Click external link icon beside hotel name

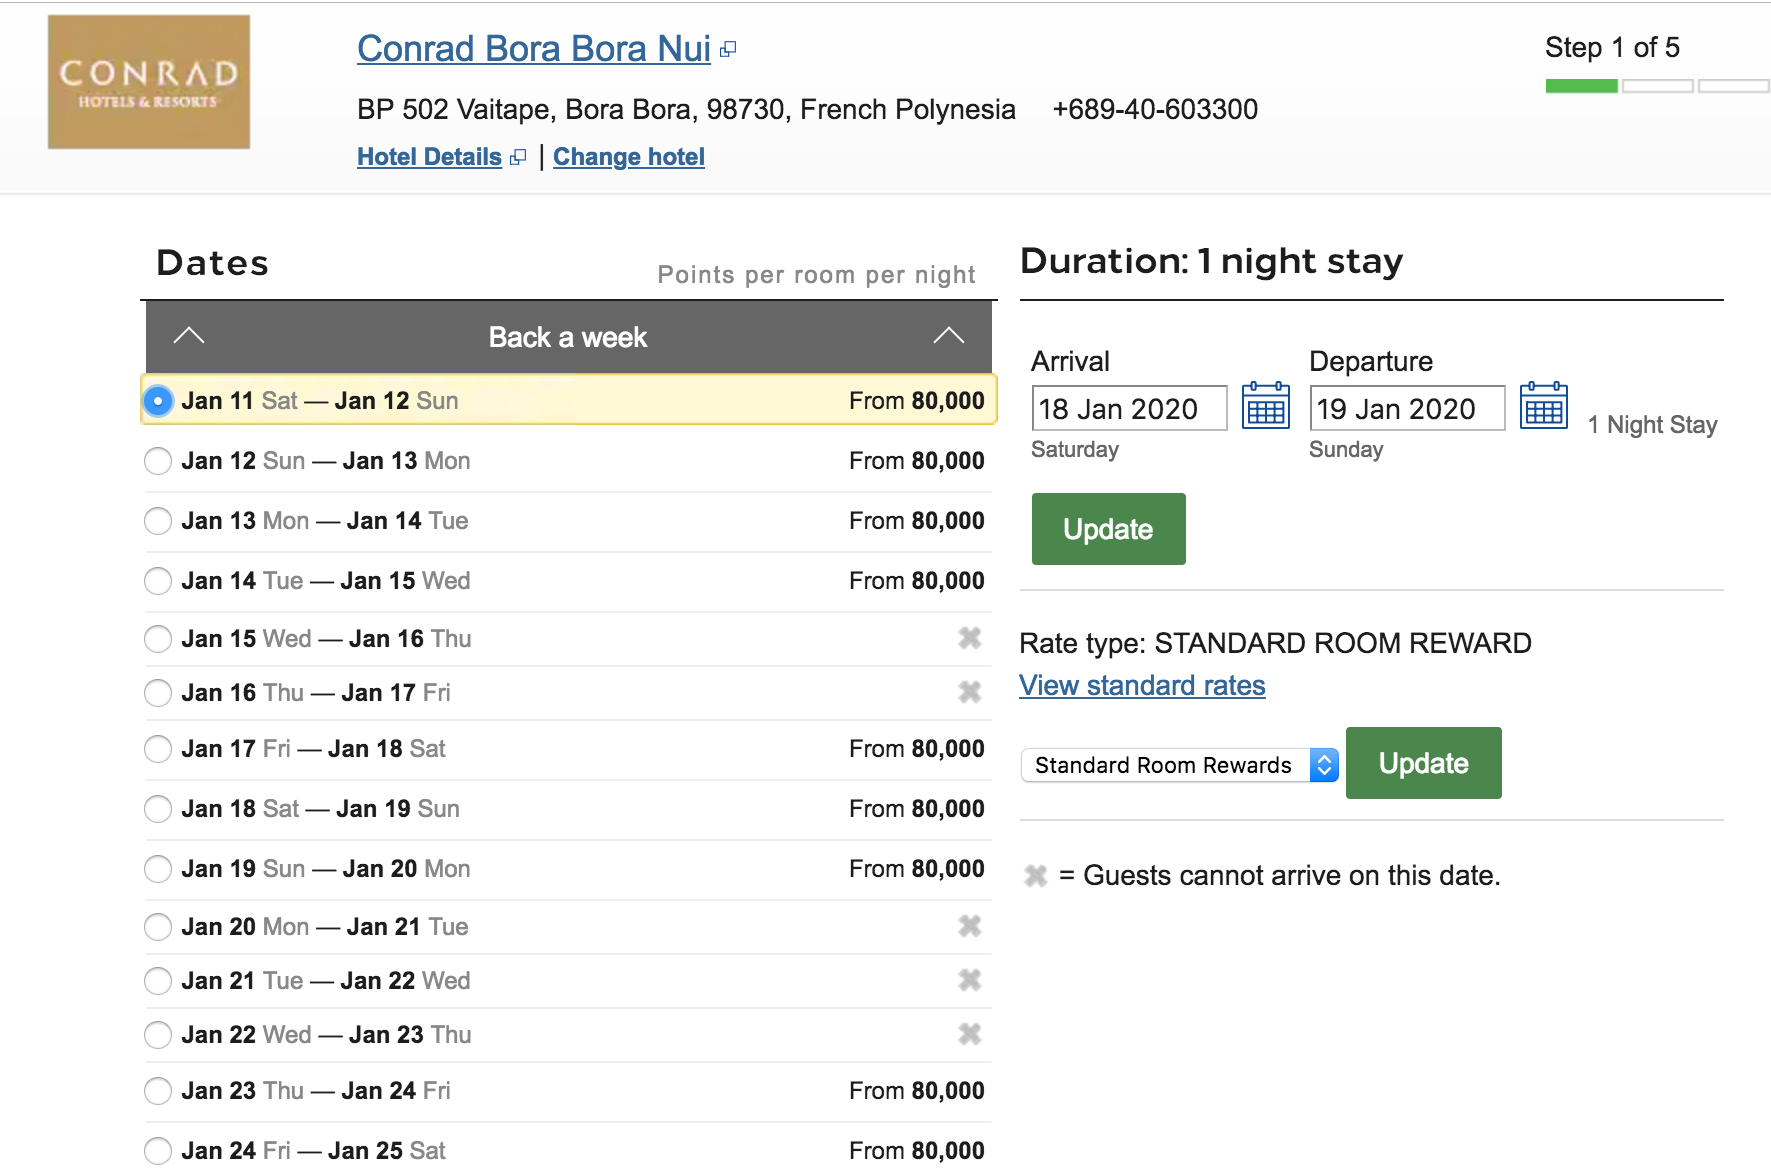click(x=728, y=49)
